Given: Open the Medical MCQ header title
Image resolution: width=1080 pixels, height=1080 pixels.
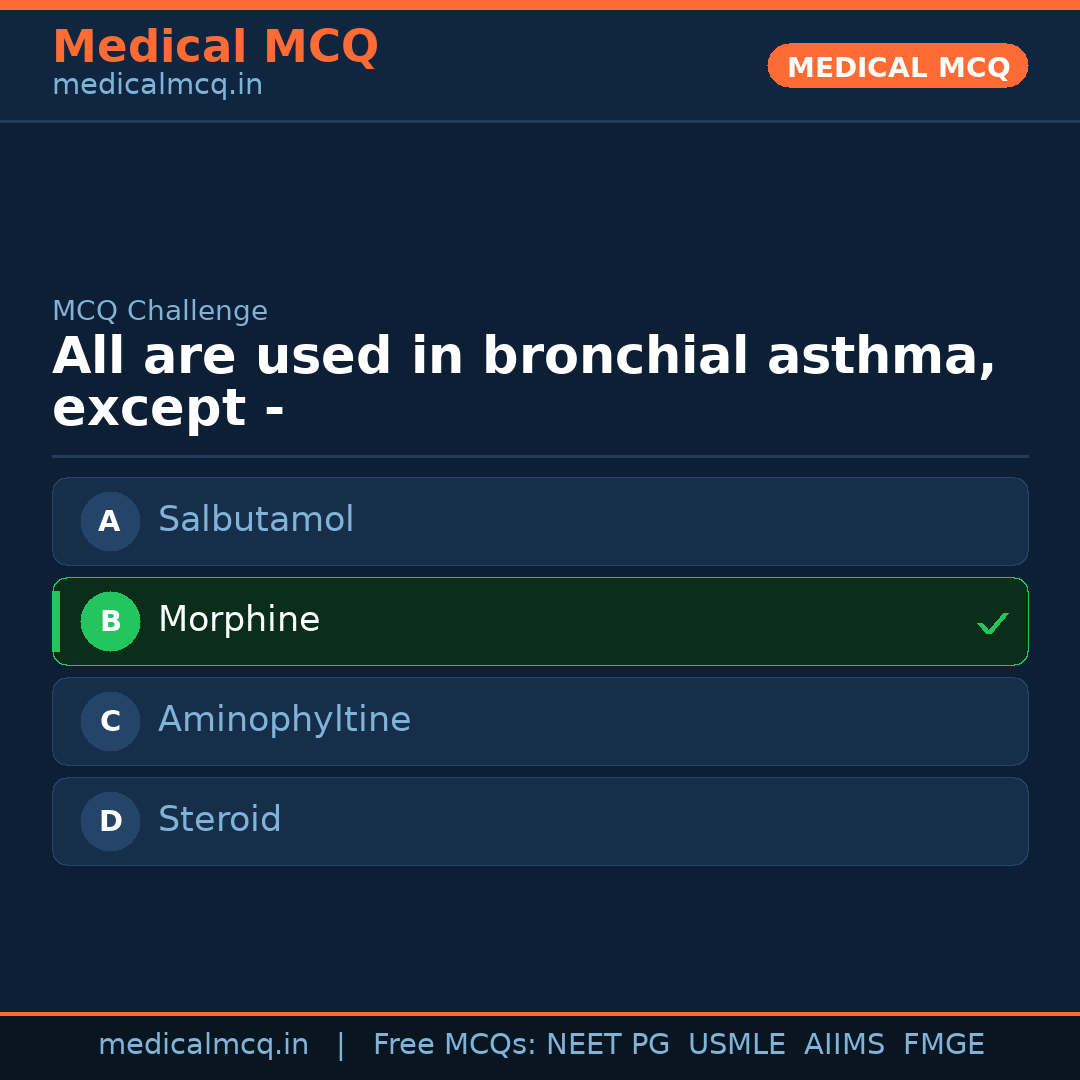Looking at the screenshot, I should [215, 47].
